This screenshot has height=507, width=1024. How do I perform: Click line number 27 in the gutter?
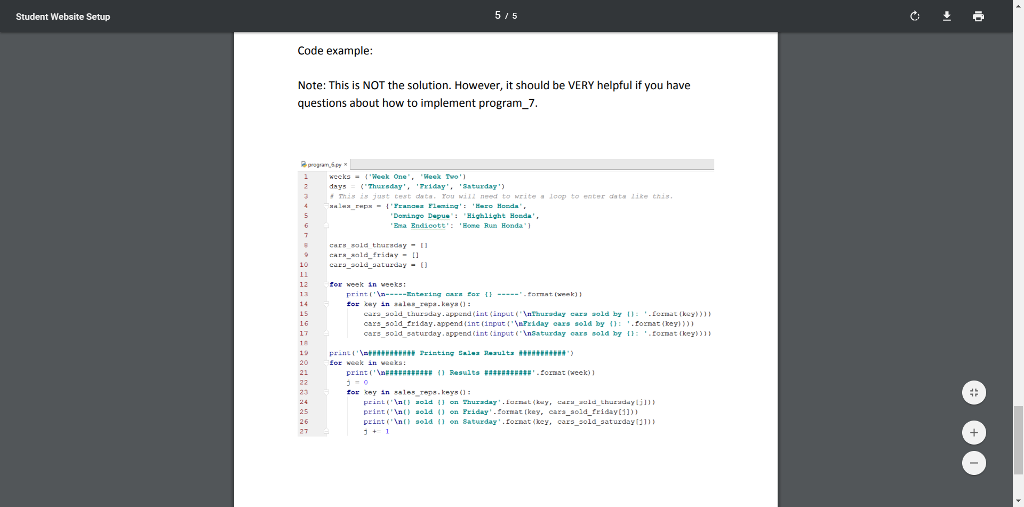tap(304, 432)
